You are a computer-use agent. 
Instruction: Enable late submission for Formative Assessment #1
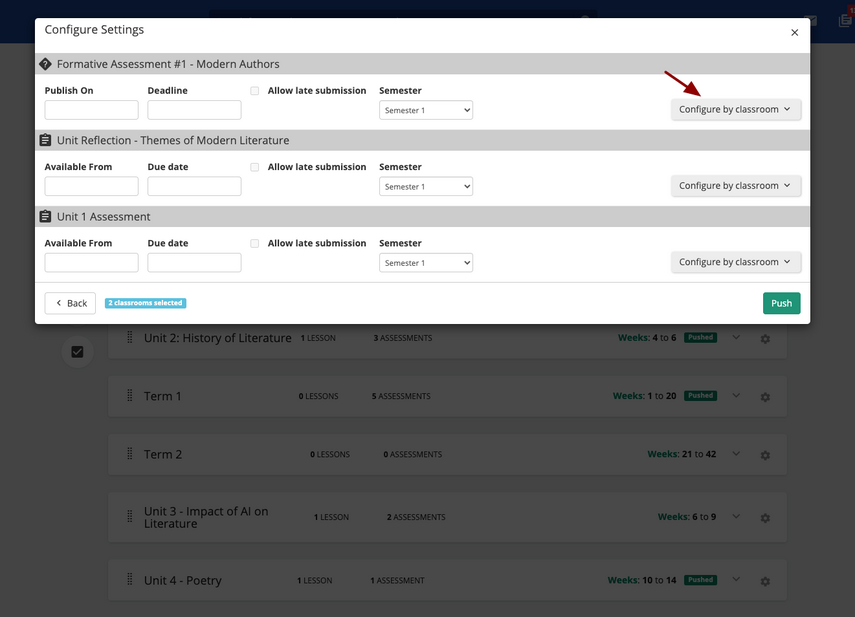[x=255, y=91]
